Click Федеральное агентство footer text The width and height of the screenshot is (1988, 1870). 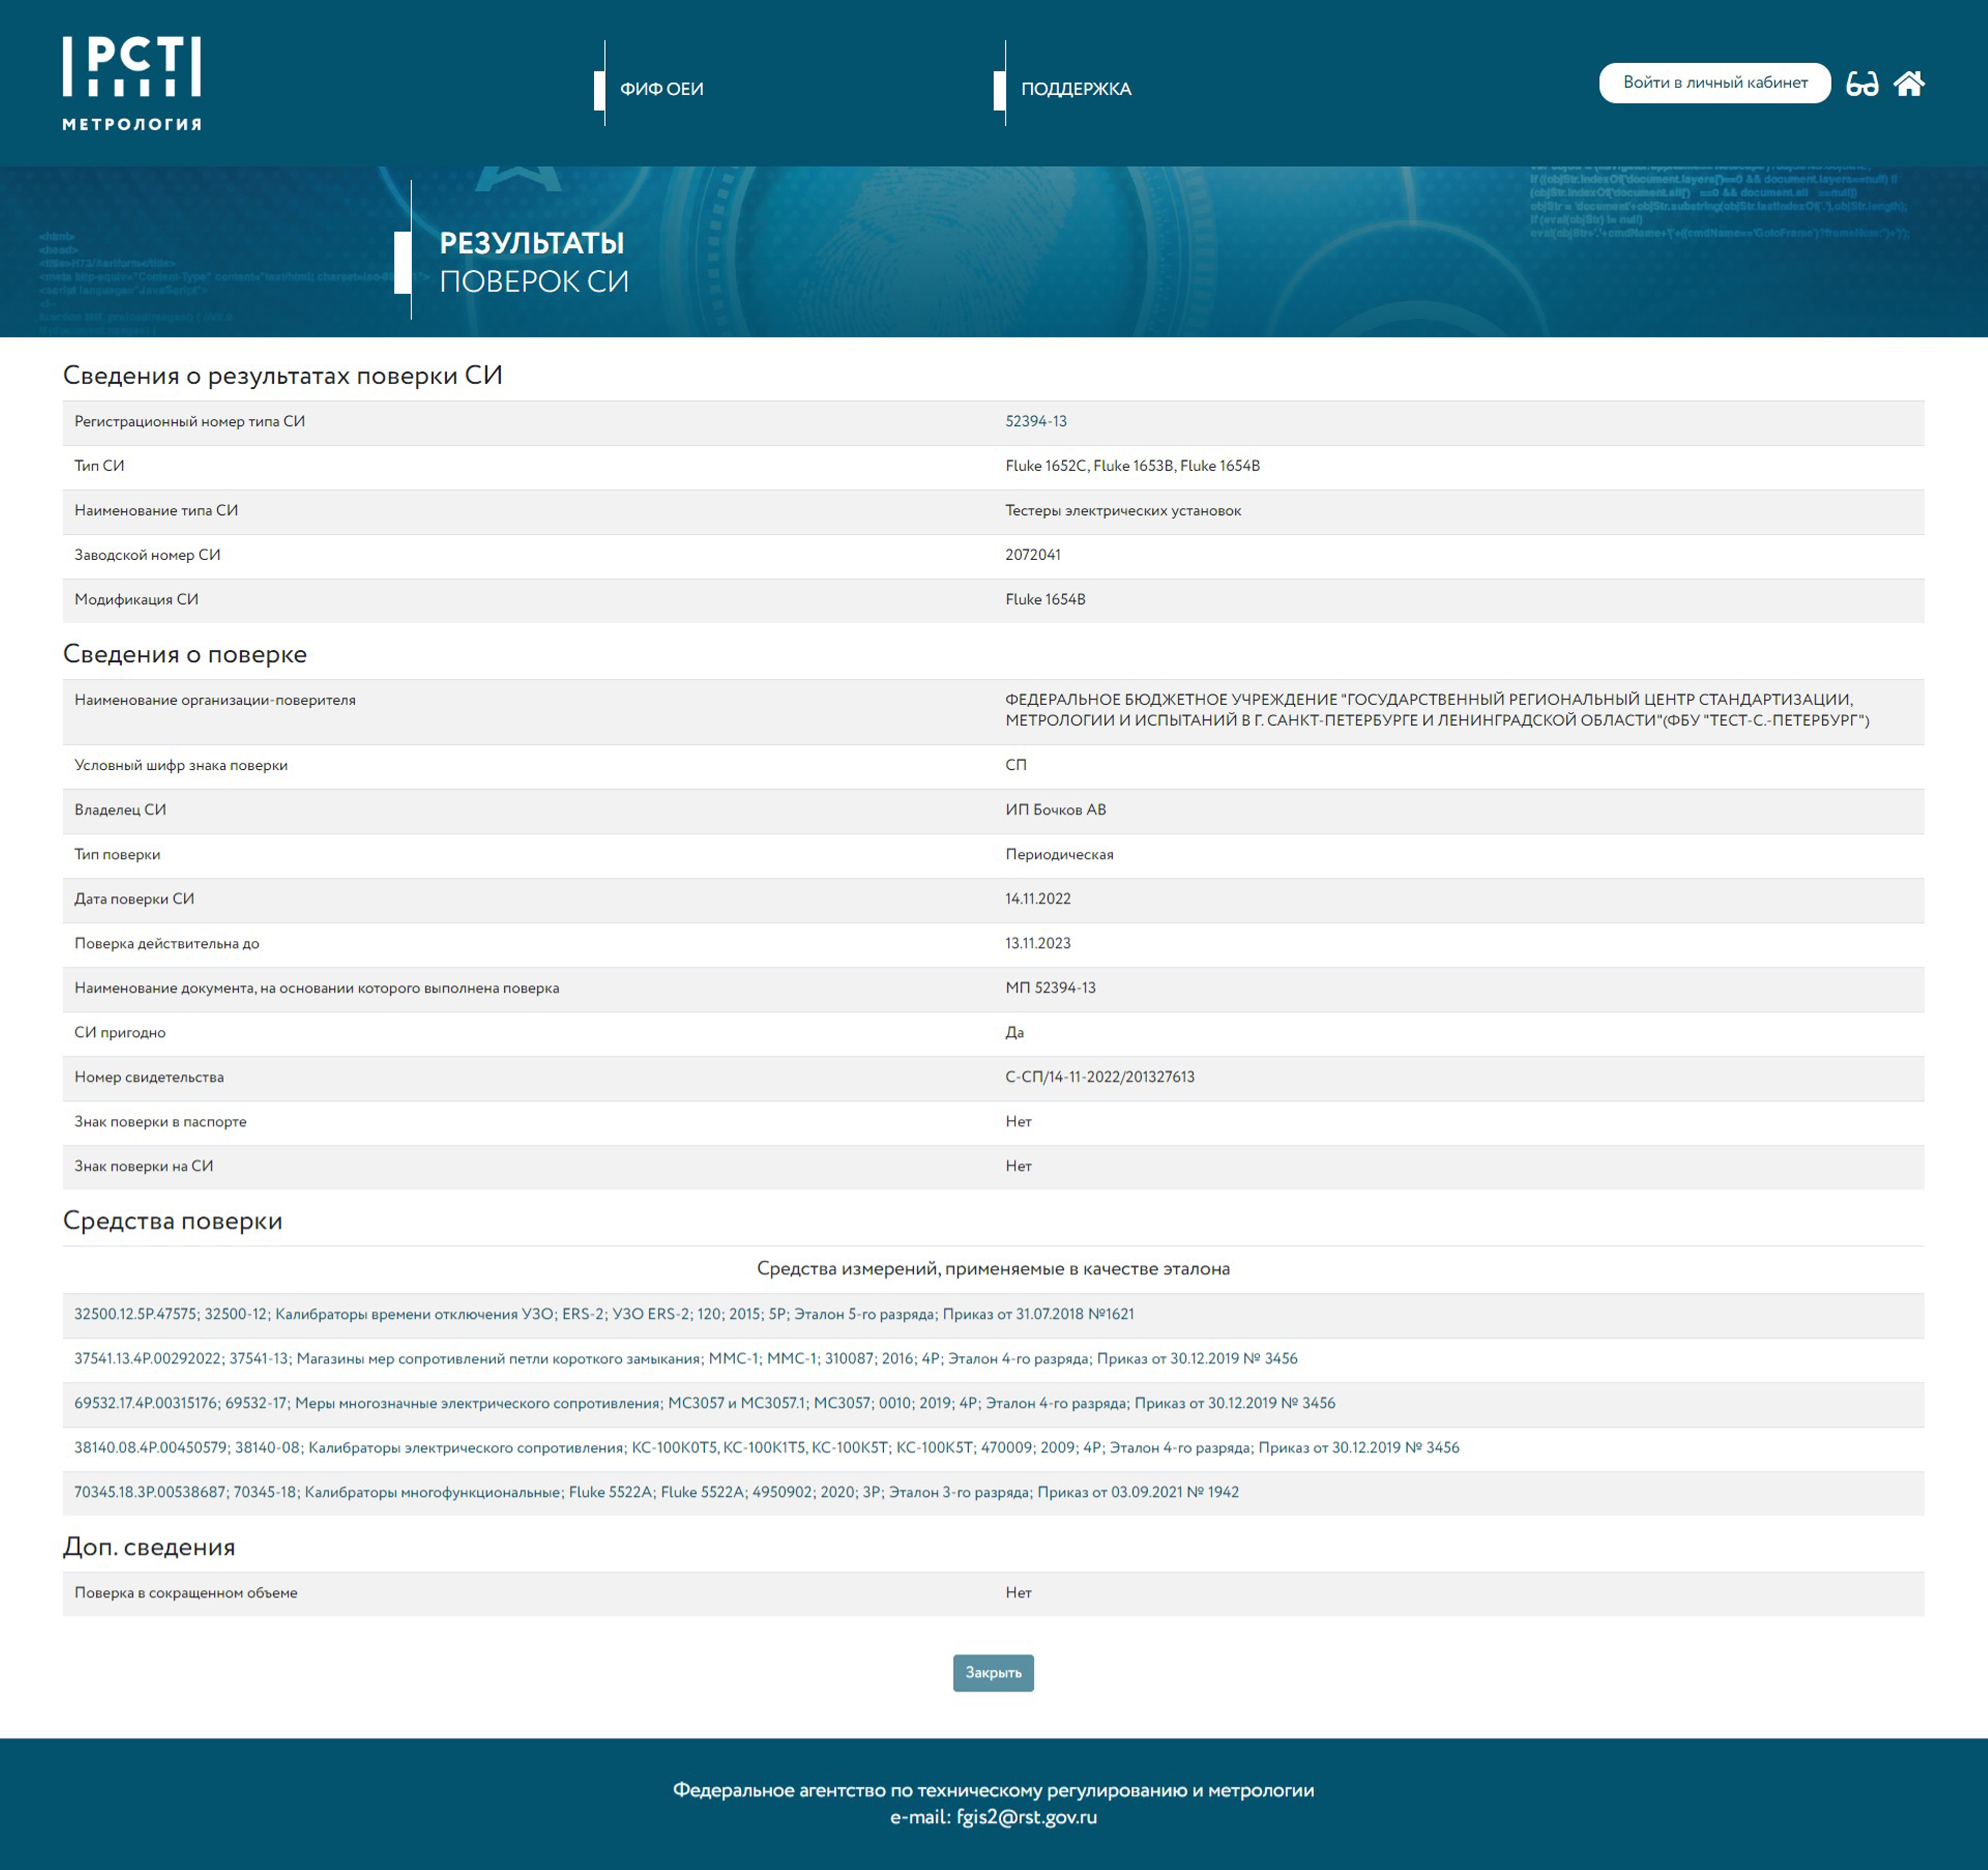[993, 1790]
